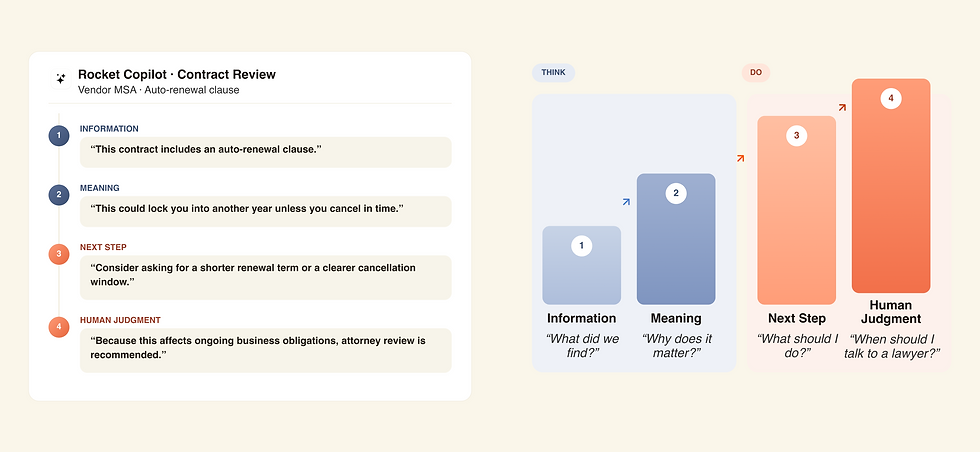This screenshot has width=980, height=452.
Task: Click number 4 badge on tallest bar
Action: pyautogui.click(x=891, y=98)
